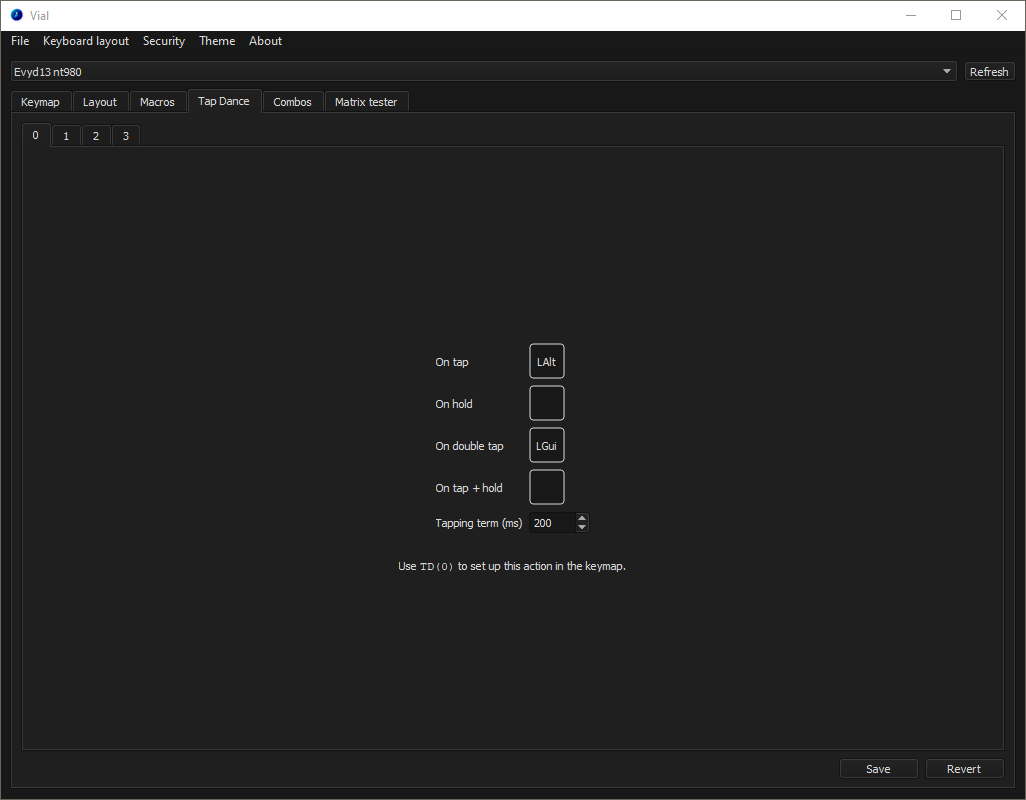Select tap dance entry tab 2
Image resolution: width=1026 pixels, height=800 pixels.
pos(96,136)
